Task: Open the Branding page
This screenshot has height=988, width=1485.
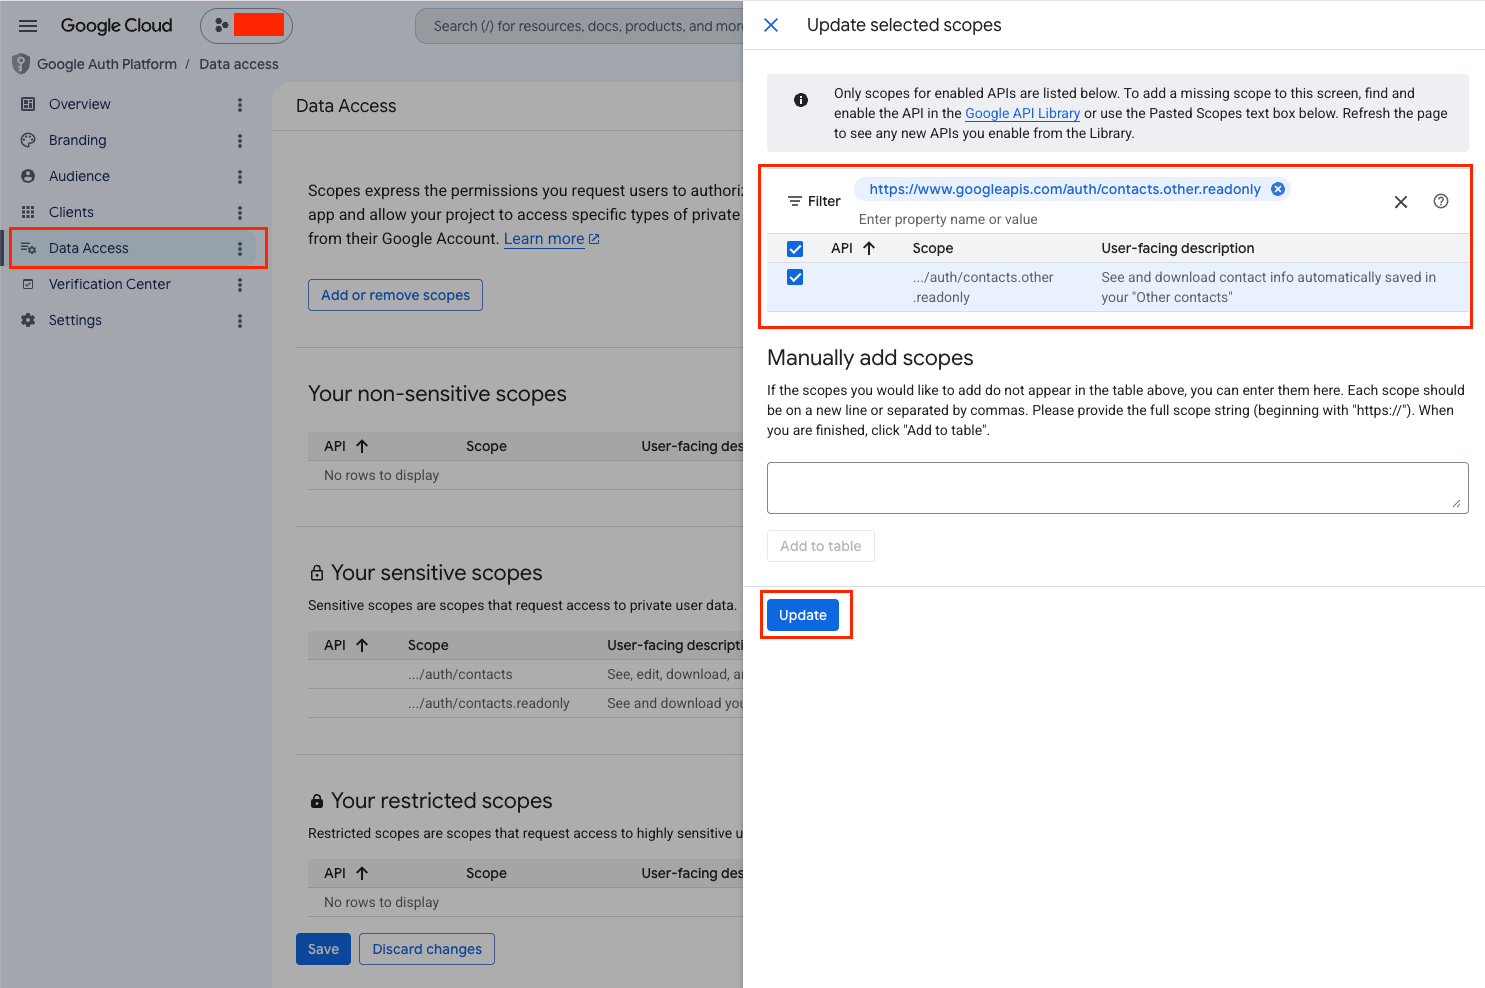Action: pos(77,140)
